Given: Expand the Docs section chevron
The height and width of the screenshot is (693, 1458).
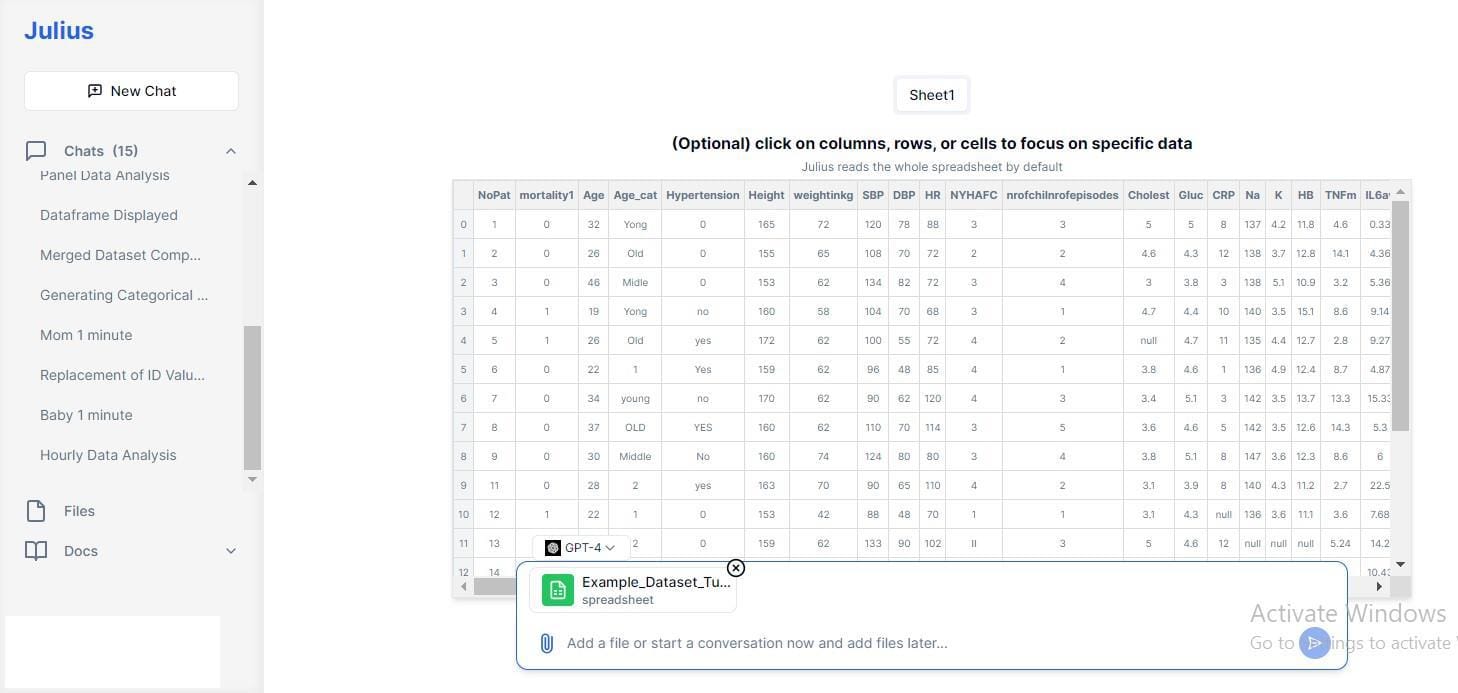Looking at the screenshot, I should click(231, 551).
